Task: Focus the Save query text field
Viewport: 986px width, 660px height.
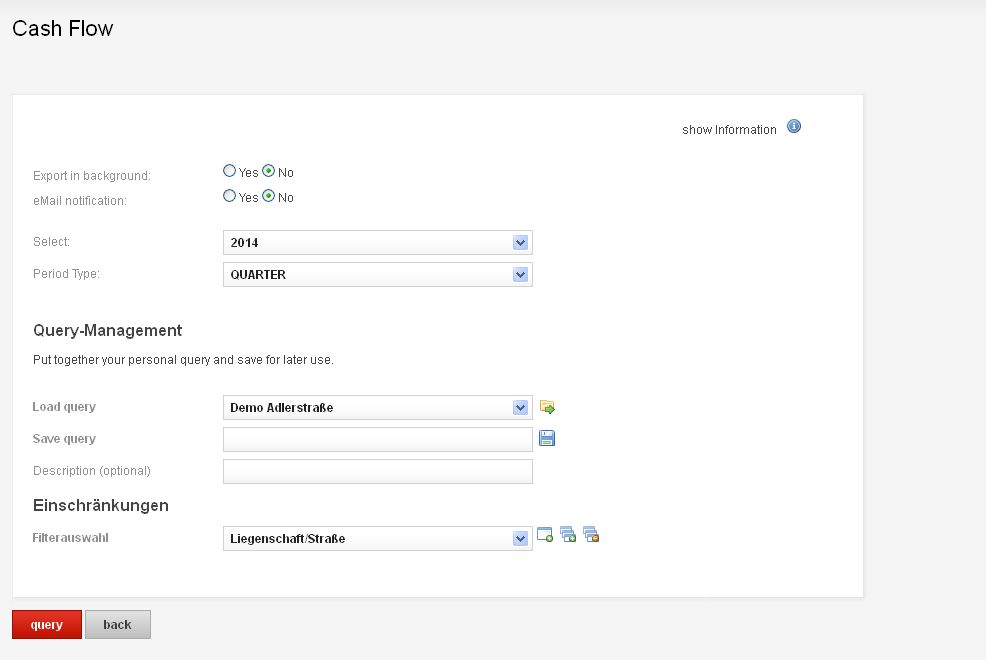Action: click(378, 439)
